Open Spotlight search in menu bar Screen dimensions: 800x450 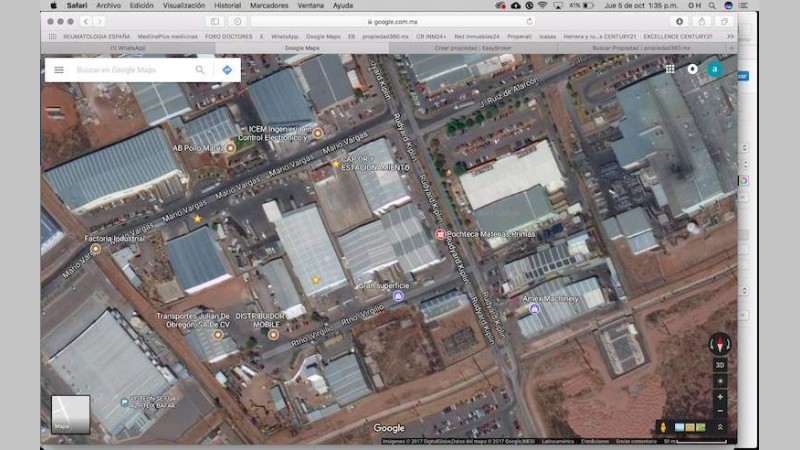(712, 6)
